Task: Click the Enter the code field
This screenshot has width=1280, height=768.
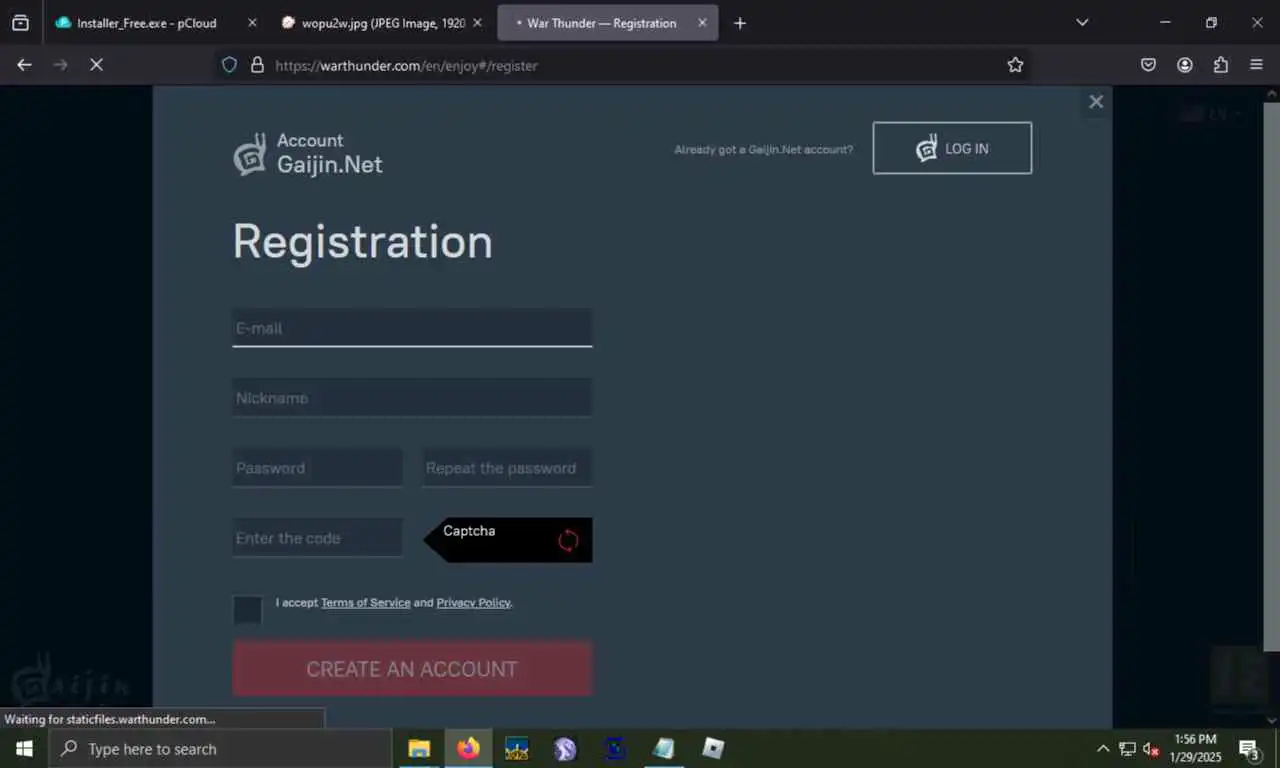Action: [317, 538]
